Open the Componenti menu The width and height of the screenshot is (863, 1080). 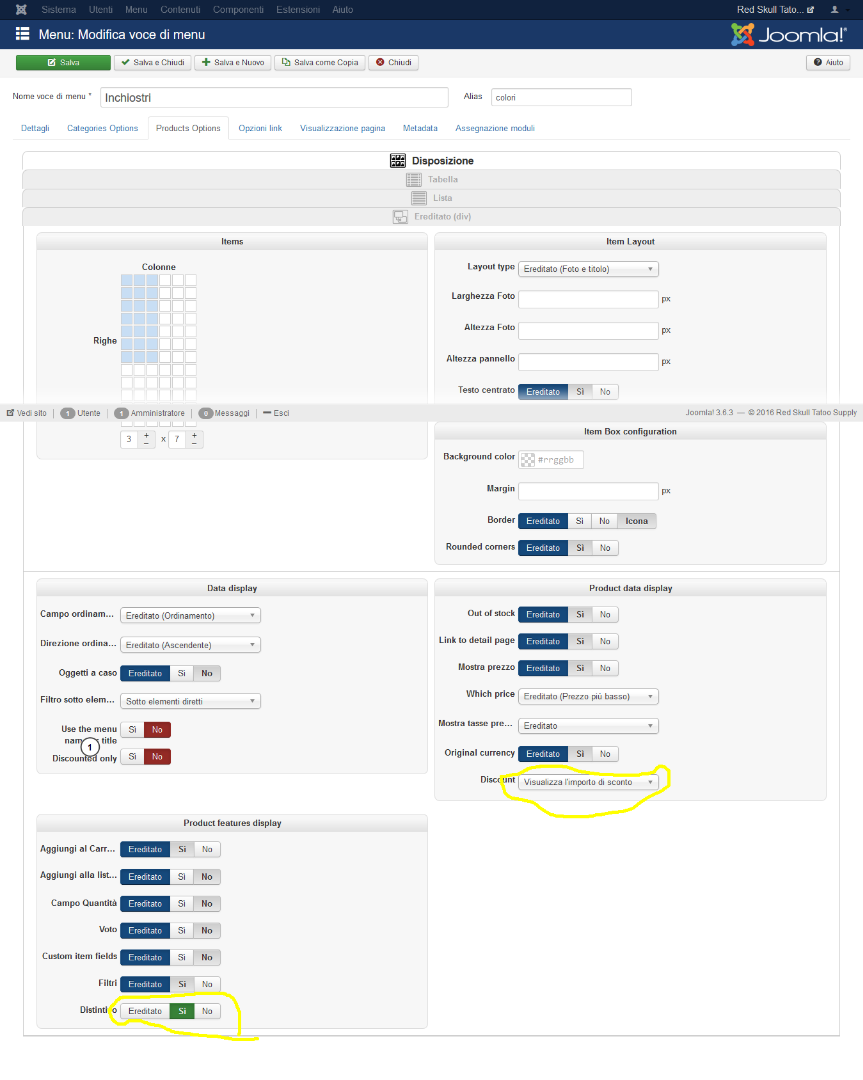[x=238, y=10]
